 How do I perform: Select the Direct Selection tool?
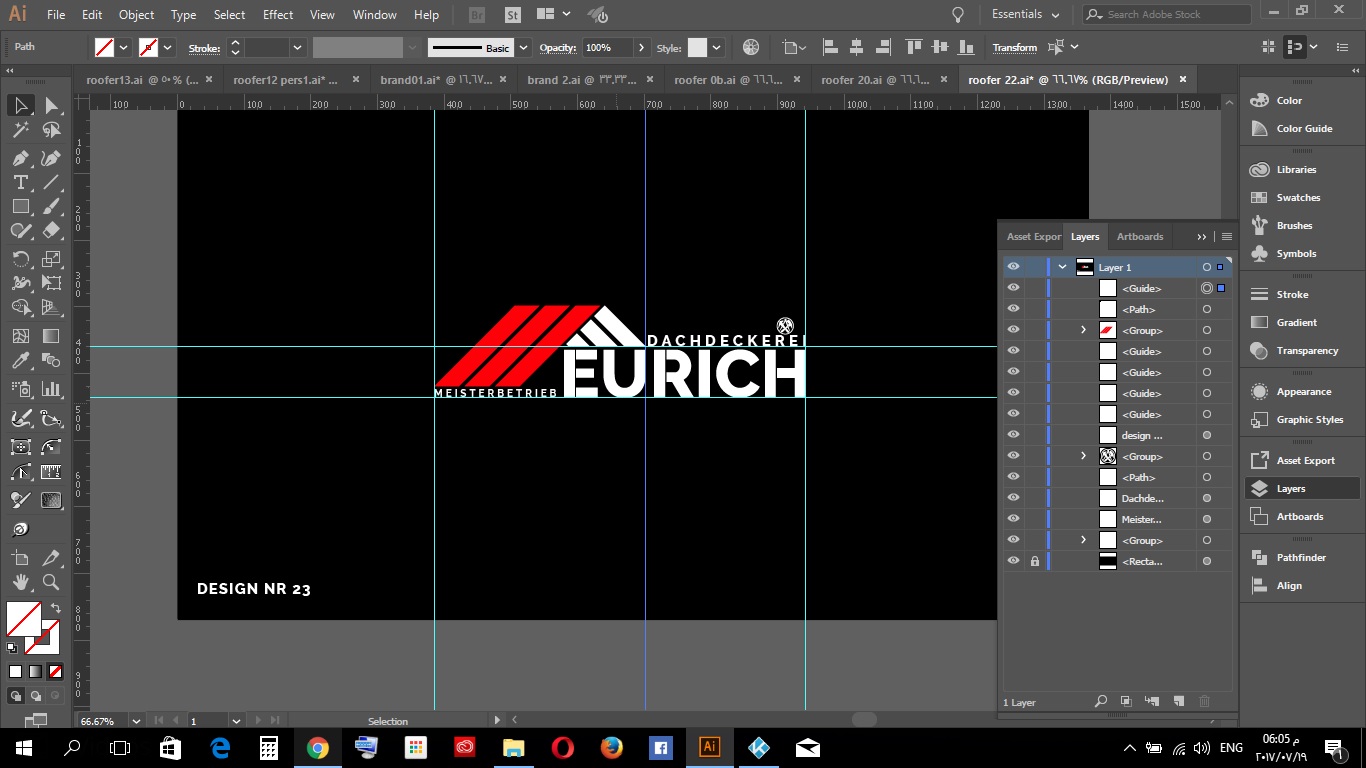[x=51, y=105]
